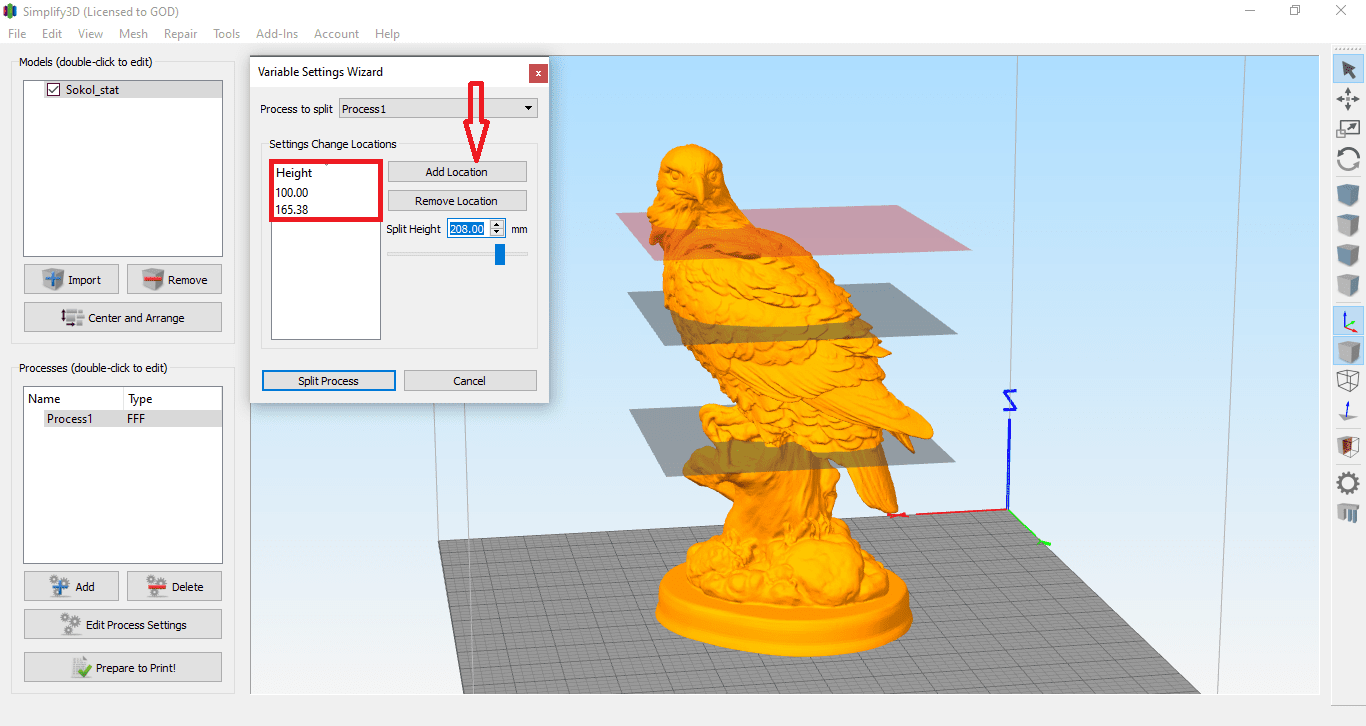
Task: Open the machine settings gear icon
Action: [1347, 483]
